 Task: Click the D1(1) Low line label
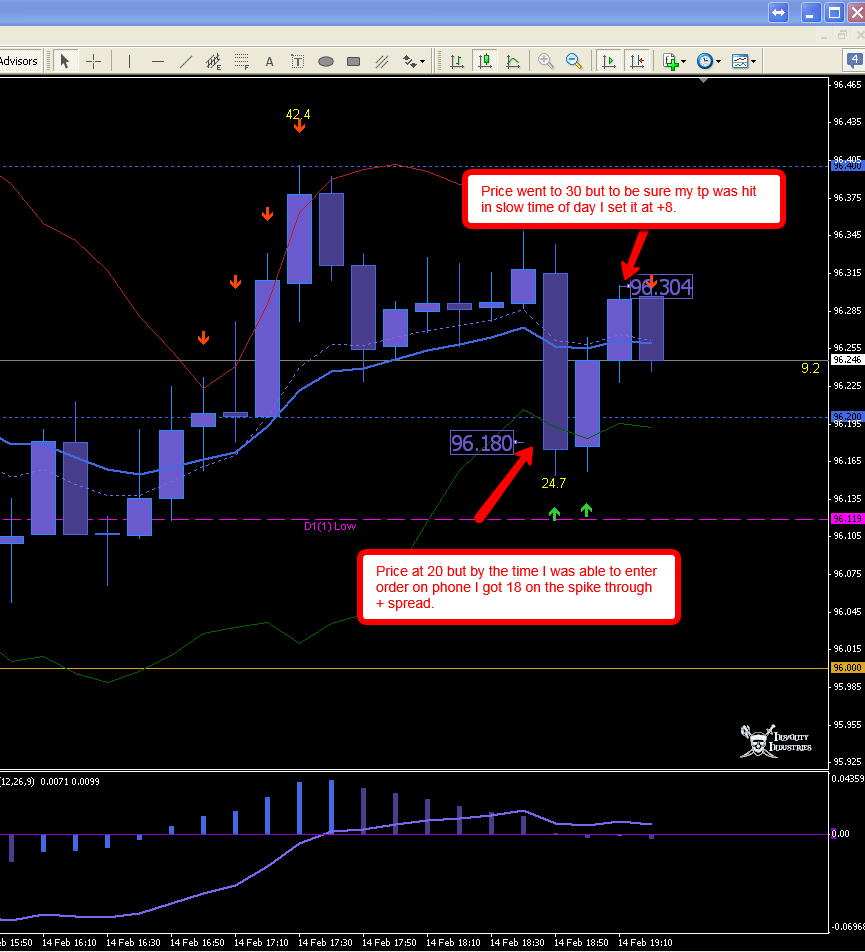[330, 526]
